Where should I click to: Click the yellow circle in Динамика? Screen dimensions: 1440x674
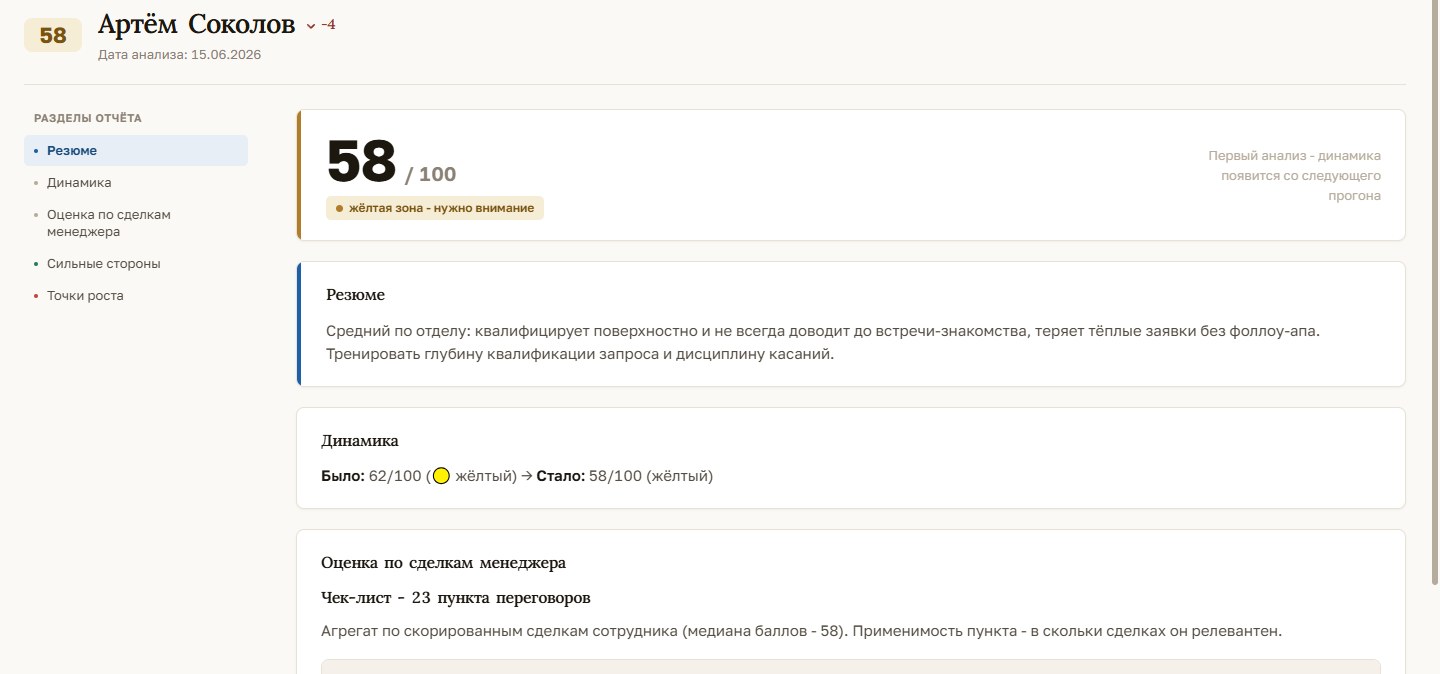pyautogui.click(x=441, y=476)
